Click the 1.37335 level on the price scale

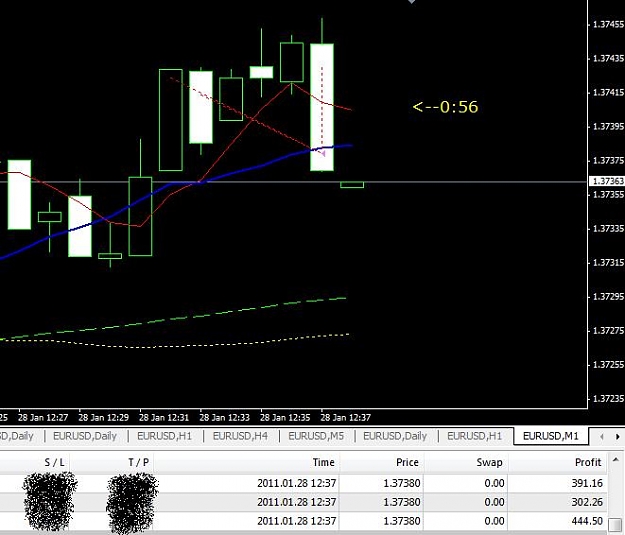608,228
